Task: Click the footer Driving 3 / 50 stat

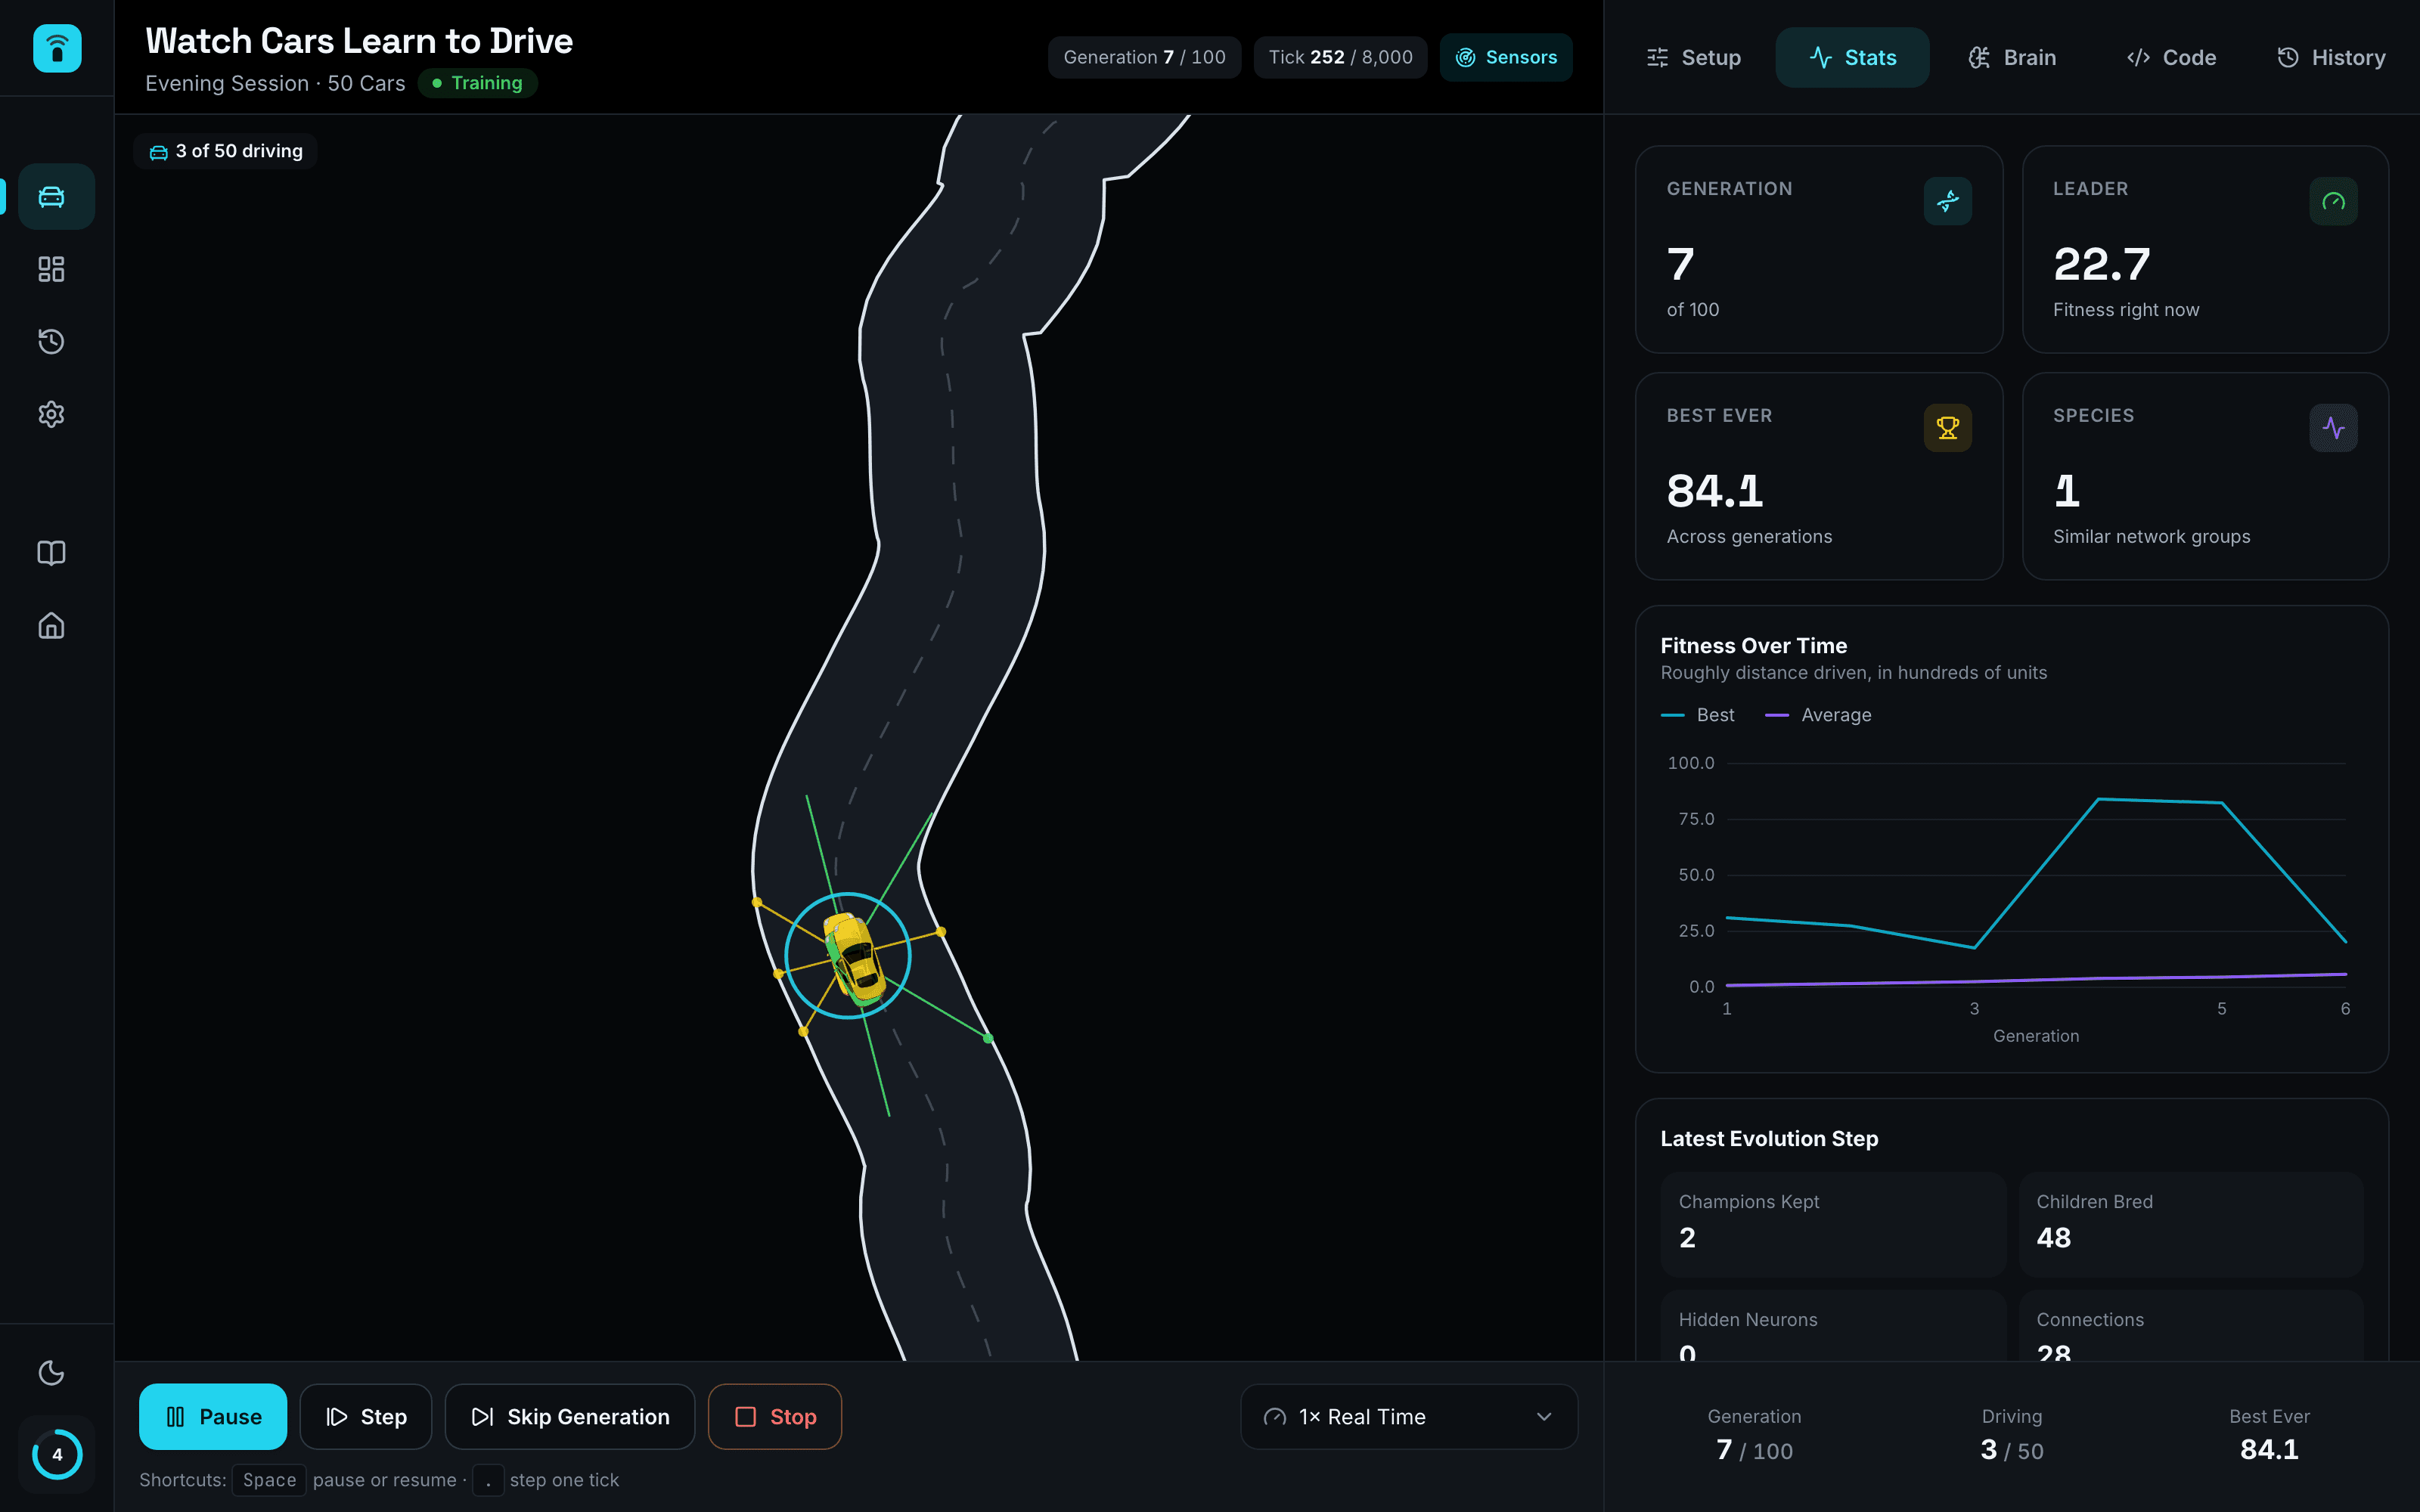Action: 2011,1436
